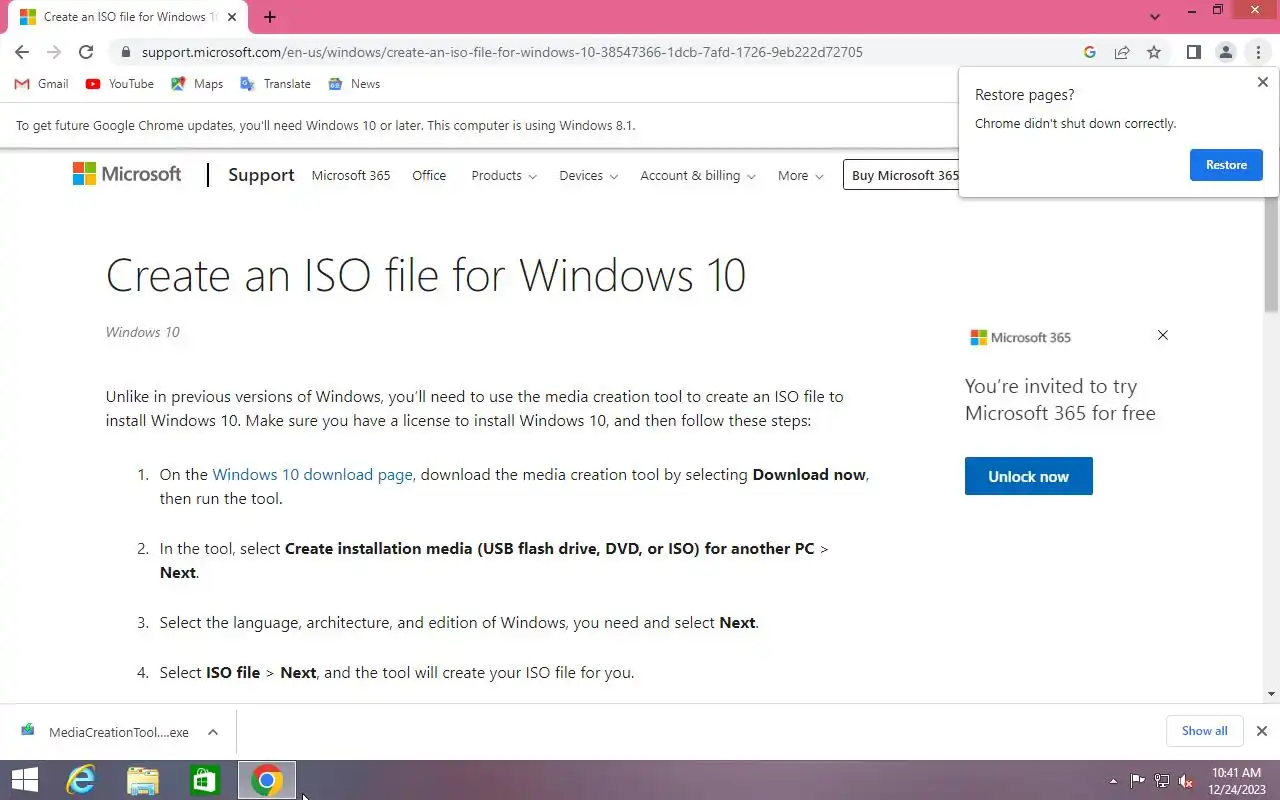Expand the More menu
Viewport: 1280px width, 800px height.
[801, 175]
